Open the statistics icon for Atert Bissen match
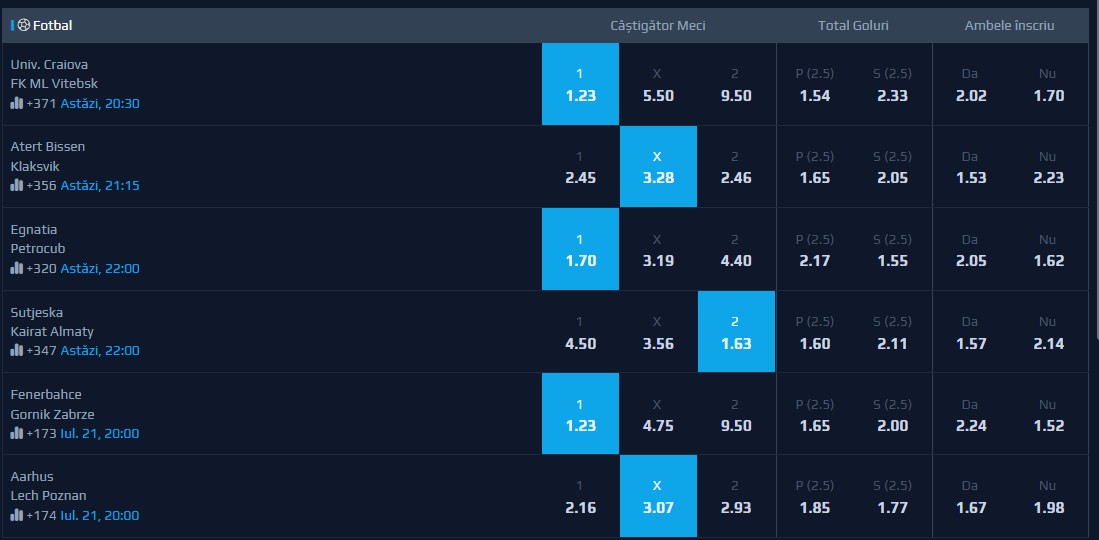The image size is (1099, 540). point(17,185)
